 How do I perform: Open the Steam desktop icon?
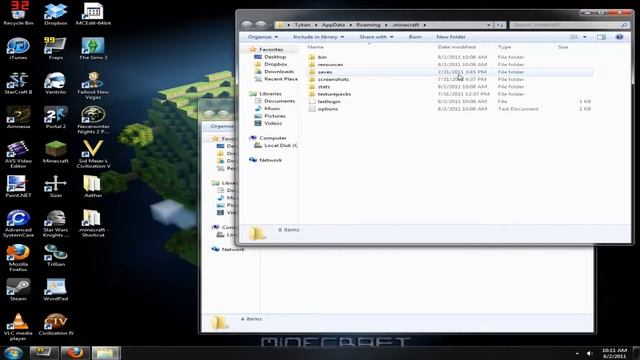click(18, 290)
